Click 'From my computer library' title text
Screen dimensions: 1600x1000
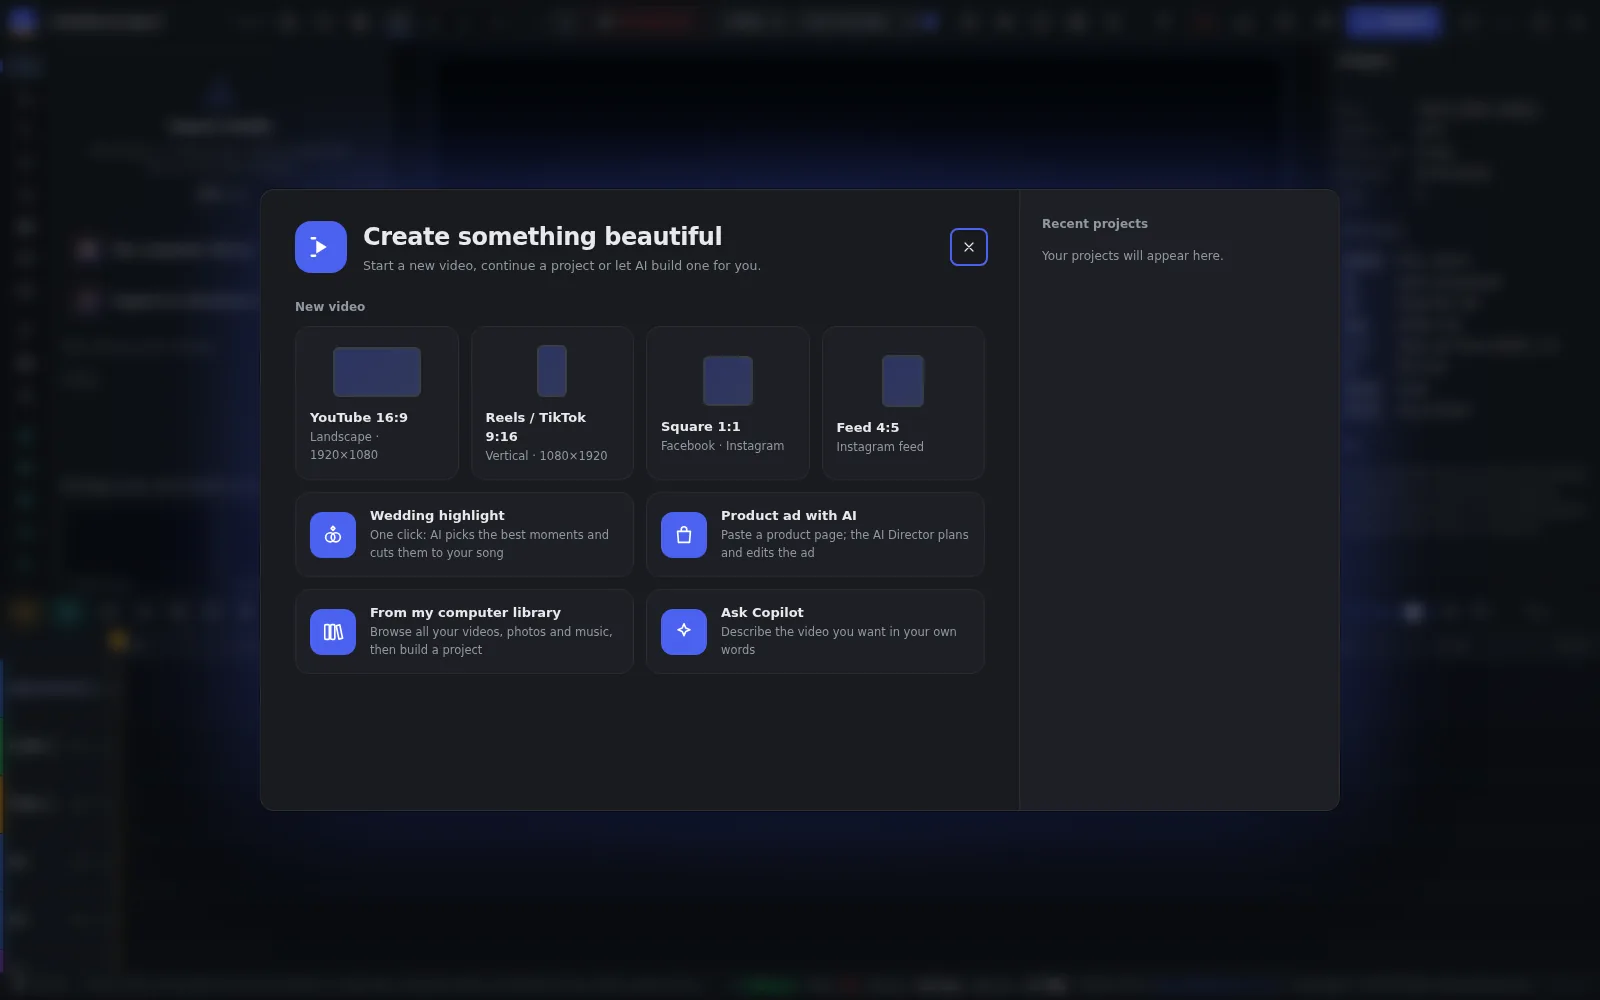465,612
